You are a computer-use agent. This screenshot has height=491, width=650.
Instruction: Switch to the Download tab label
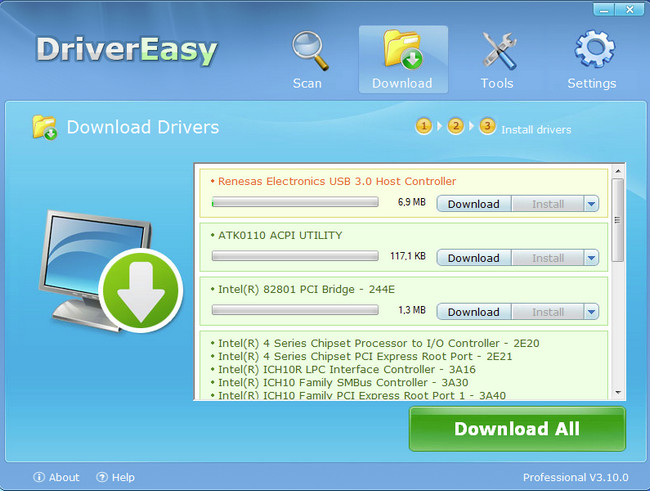(402, 83)
